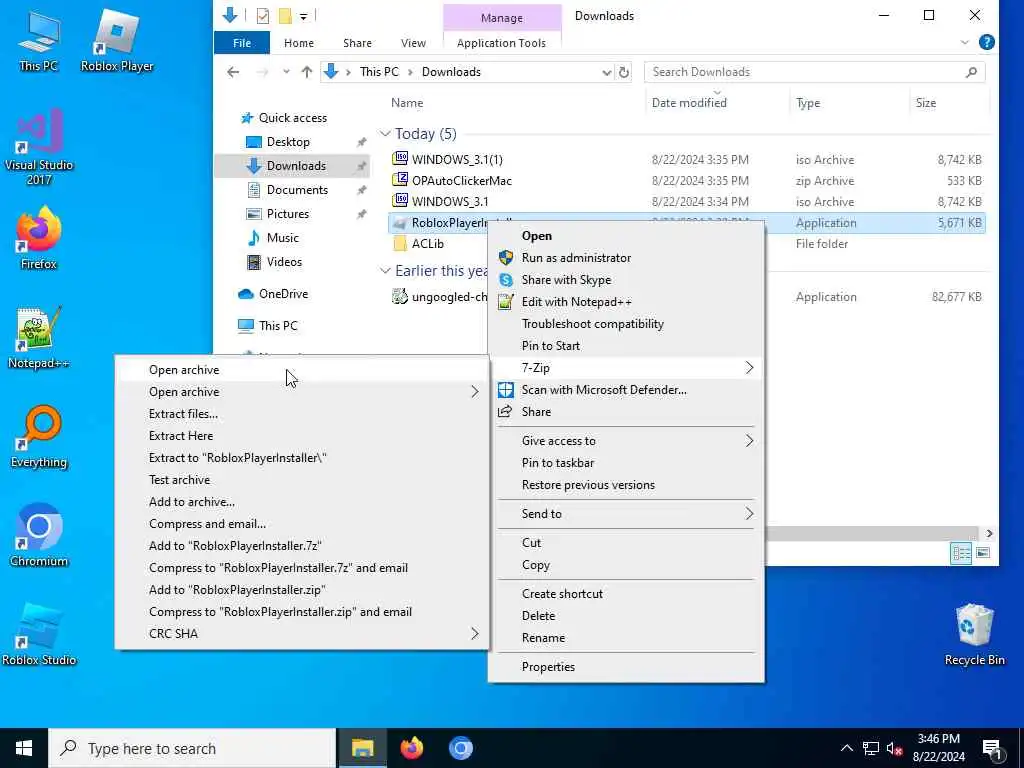
Task: Open customize quick access toolbar dropdown
Action: (304, 16)
